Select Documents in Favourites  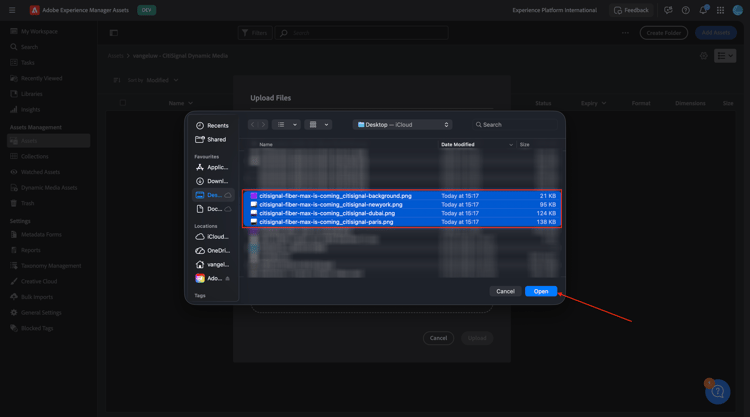coord(213,209)
